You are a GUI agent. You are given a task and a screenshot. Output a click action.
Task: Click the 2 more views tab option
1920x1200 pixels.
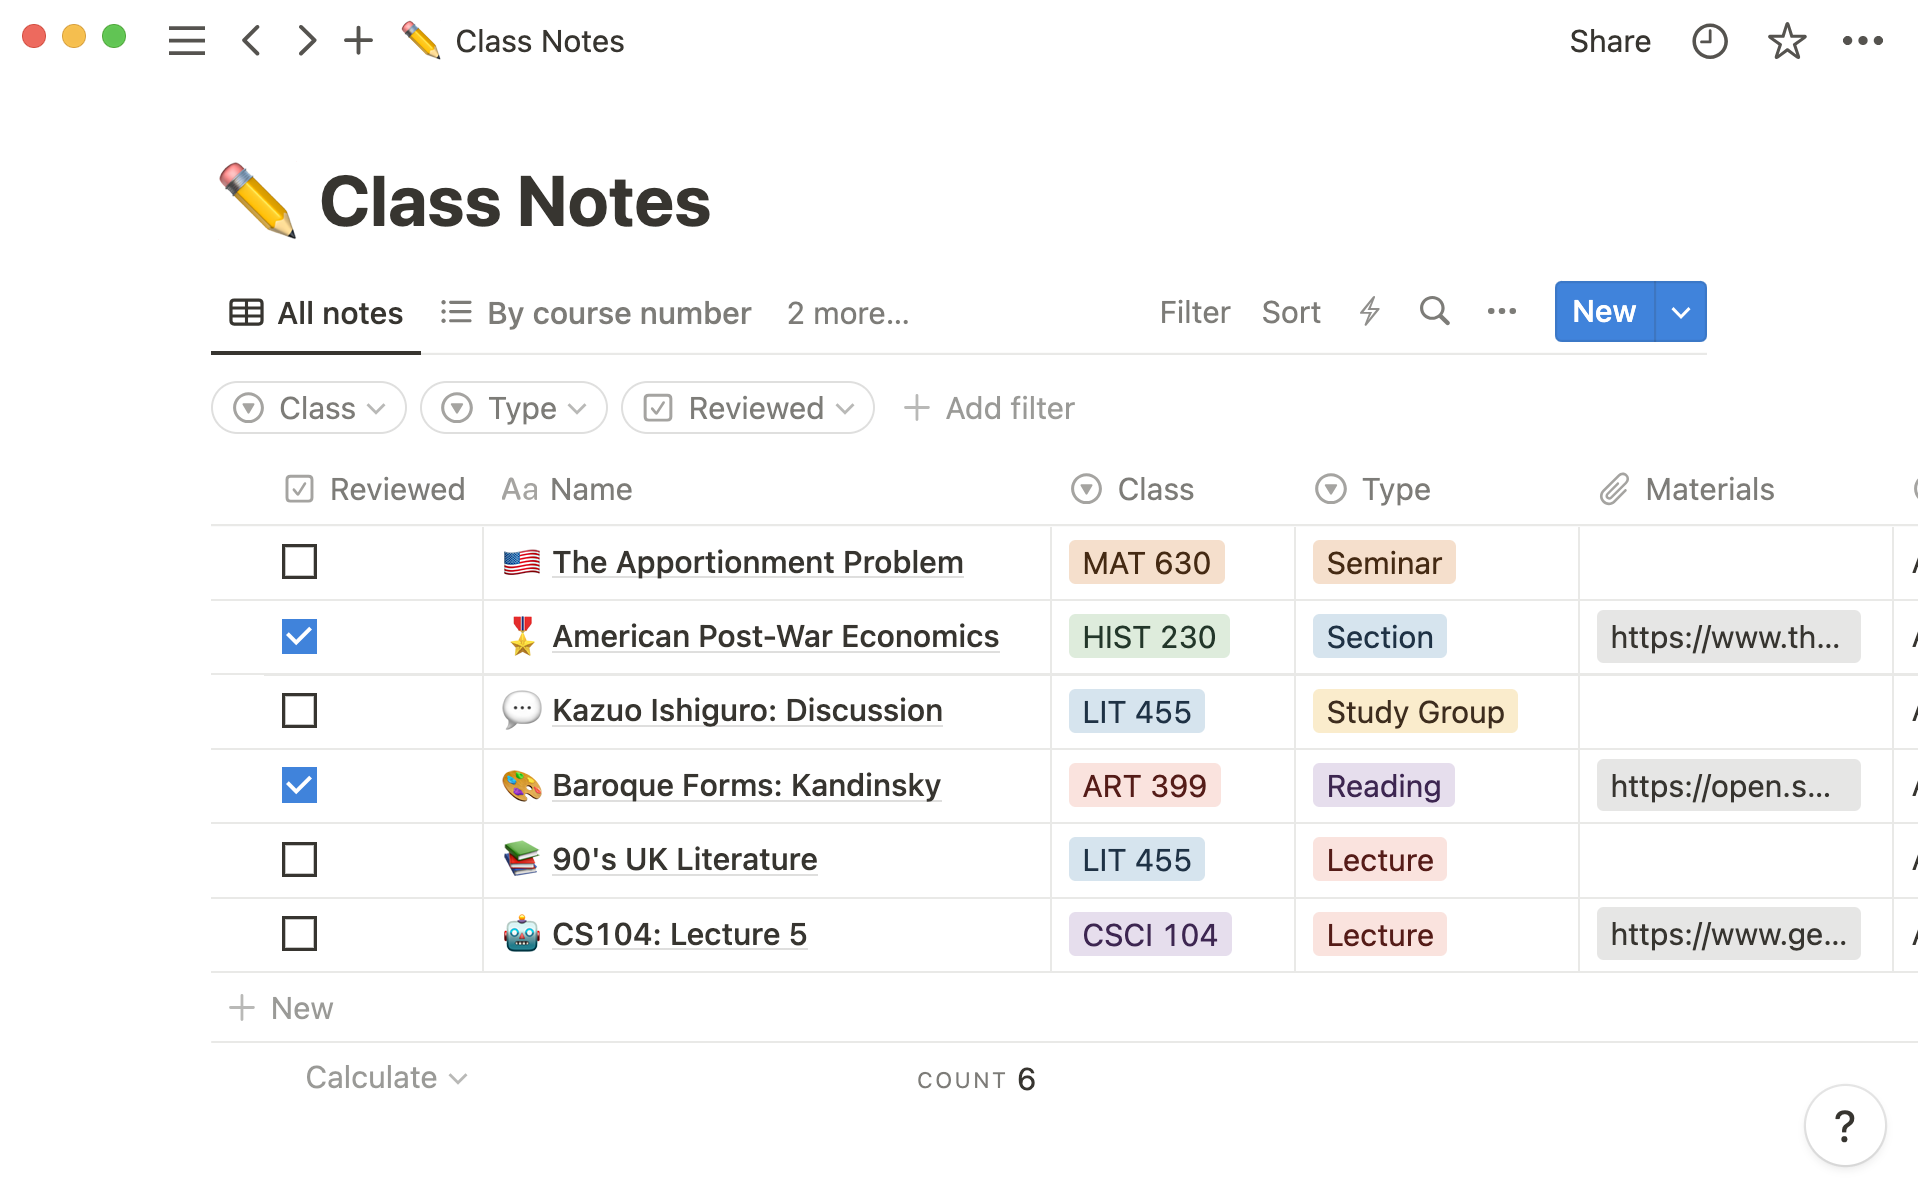(847, 311)
